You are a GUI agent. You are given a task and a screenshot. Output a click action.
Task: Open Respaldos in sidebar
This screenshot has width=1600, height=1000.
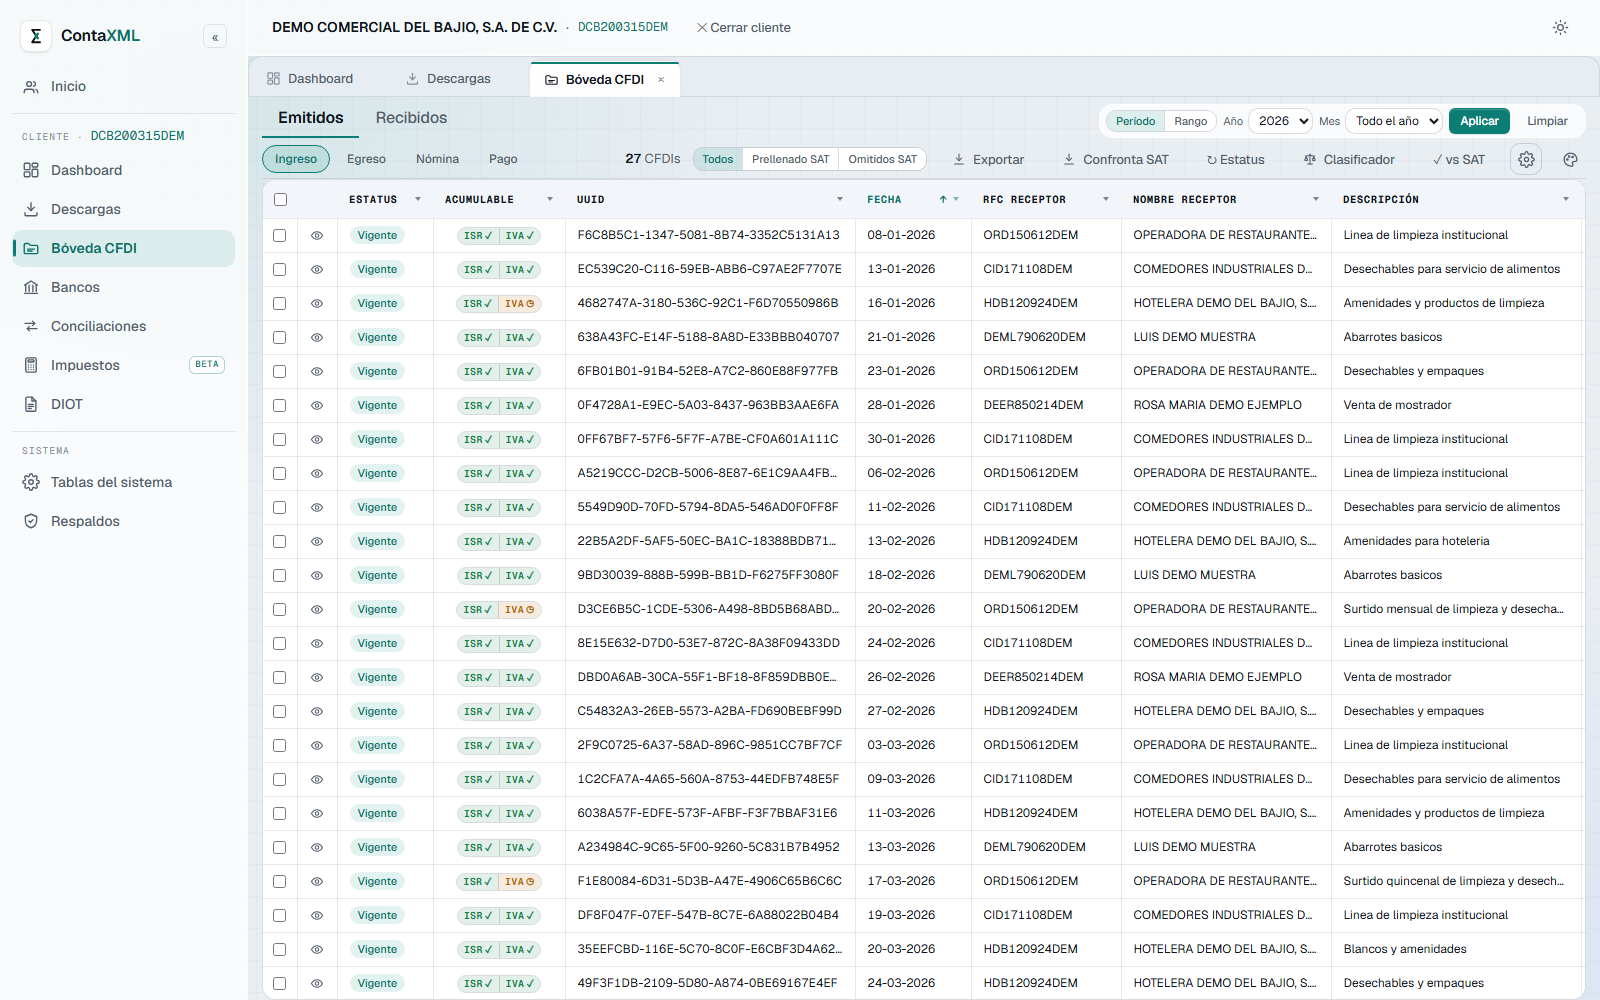124,522
